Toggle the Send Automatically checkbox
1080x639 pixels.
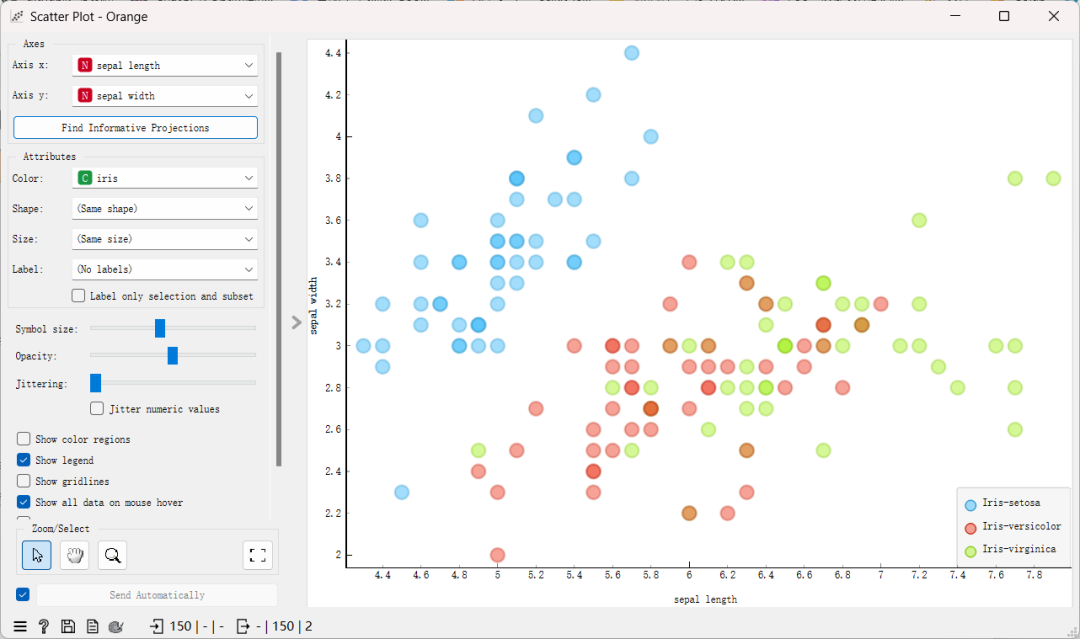pyautogui.click(x=23, y=594)
